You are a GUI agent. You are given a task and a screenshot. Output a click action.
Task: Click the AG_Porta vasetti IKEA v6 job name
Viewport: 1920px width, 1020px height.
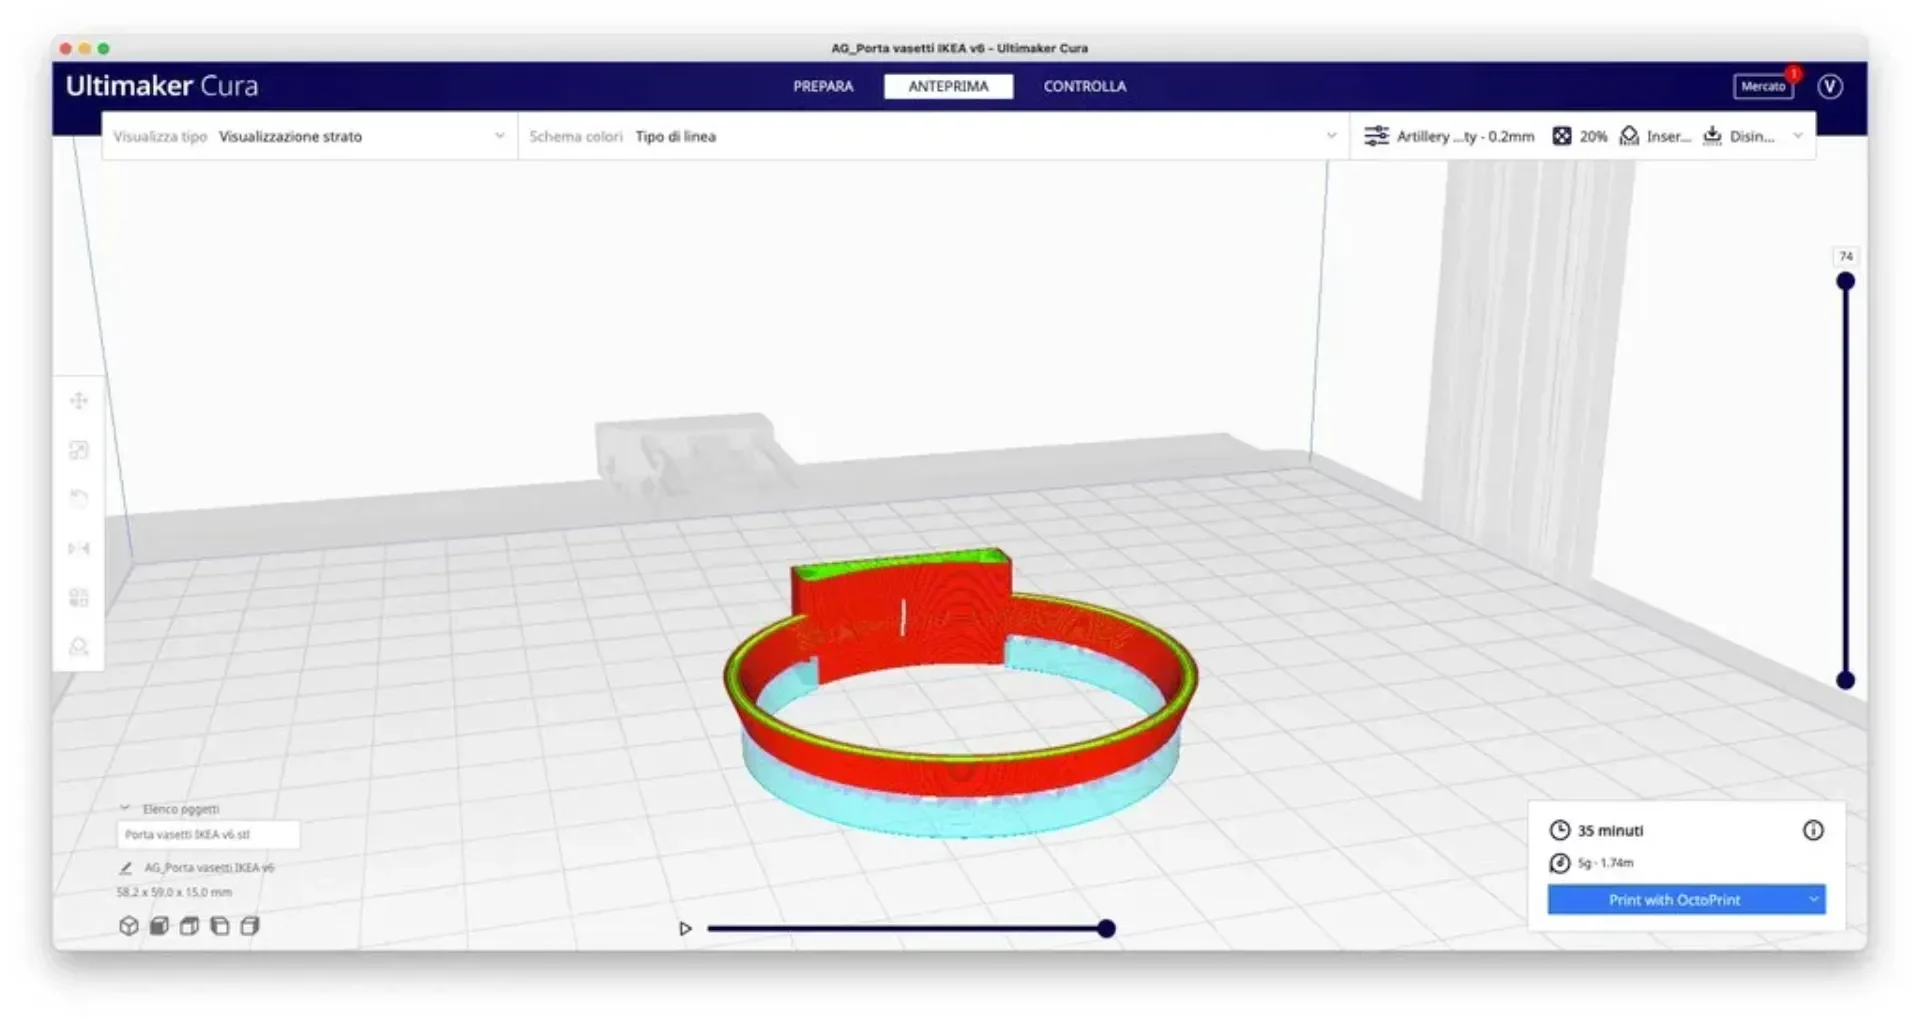[209, 868]
